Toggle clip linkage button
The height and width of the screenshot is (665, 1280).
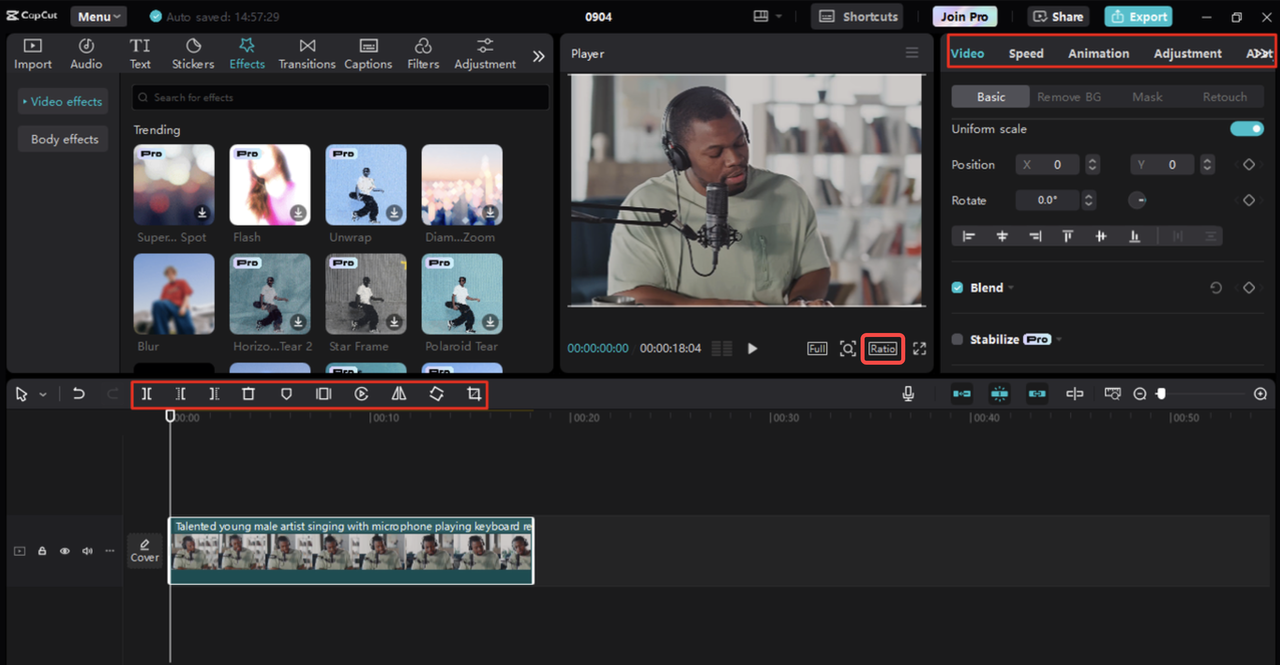point(1037,394)
